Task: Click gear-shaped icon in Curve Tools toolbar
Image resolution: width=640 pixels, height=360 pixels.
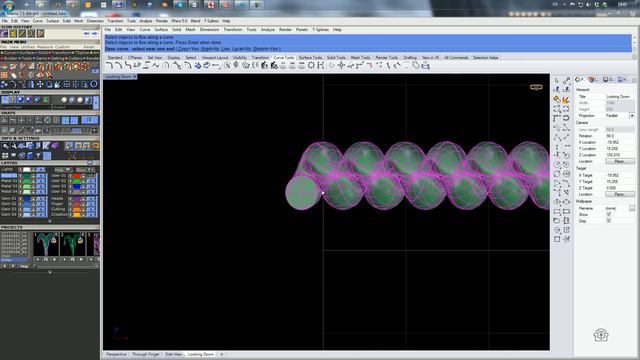Action: [x=311, y=65]
